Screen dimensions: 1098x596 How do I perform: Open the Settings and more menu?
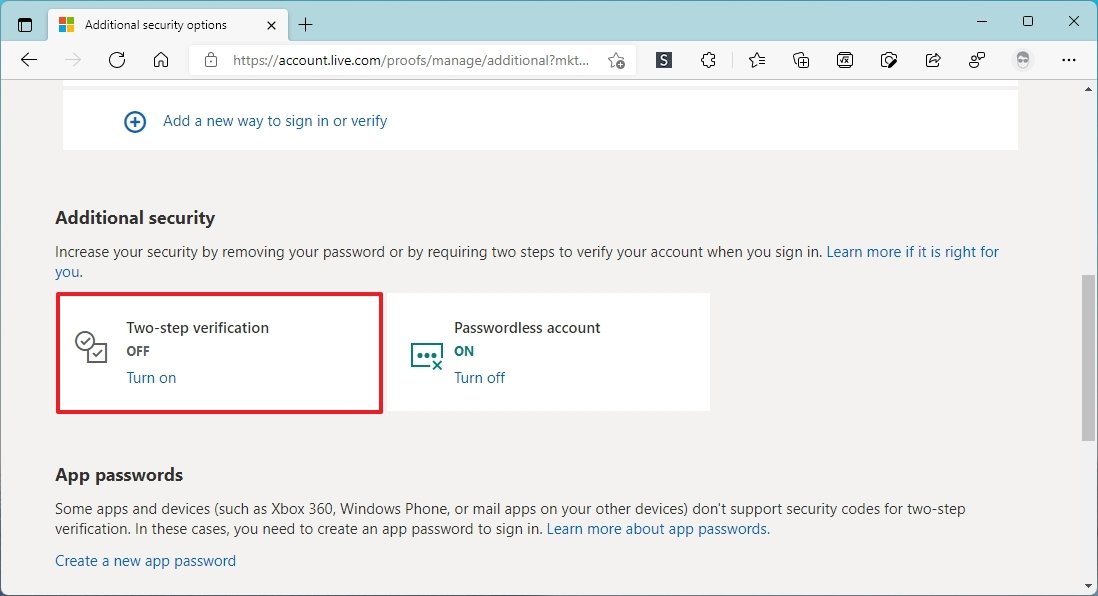coord(1069,60)
